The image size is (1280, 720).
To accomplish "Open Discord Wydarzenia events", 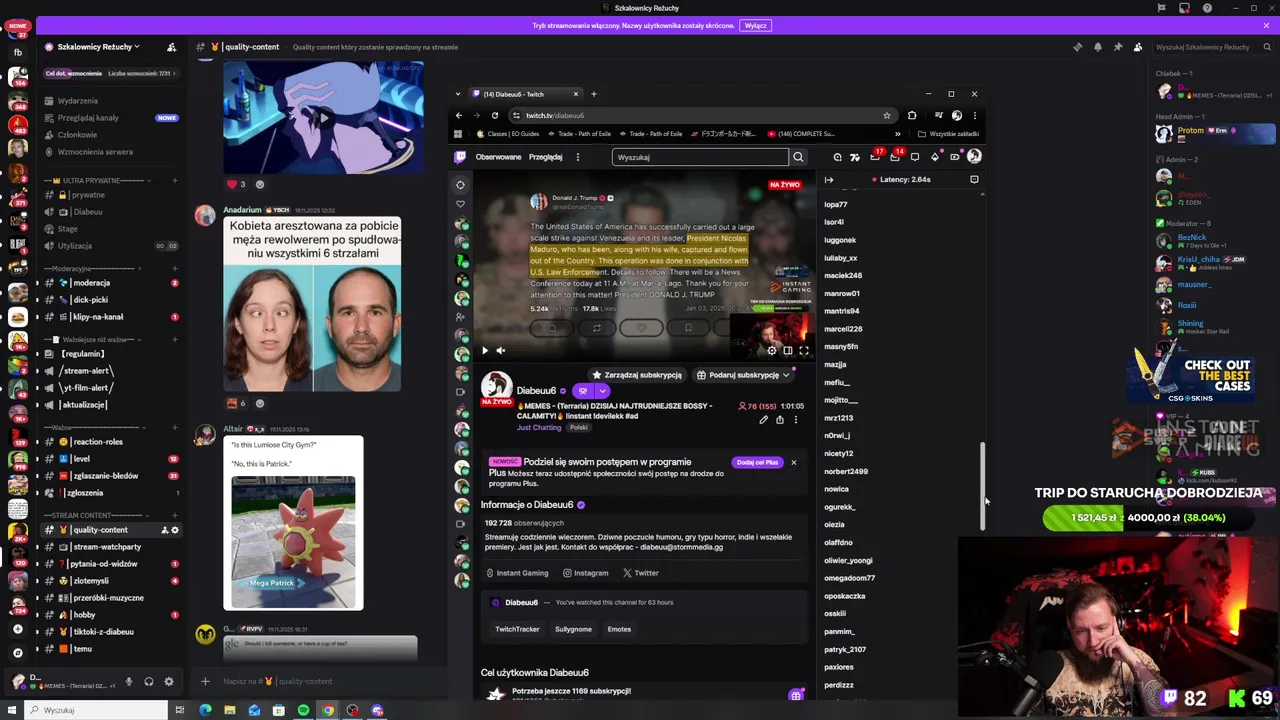I will [77, 101].
